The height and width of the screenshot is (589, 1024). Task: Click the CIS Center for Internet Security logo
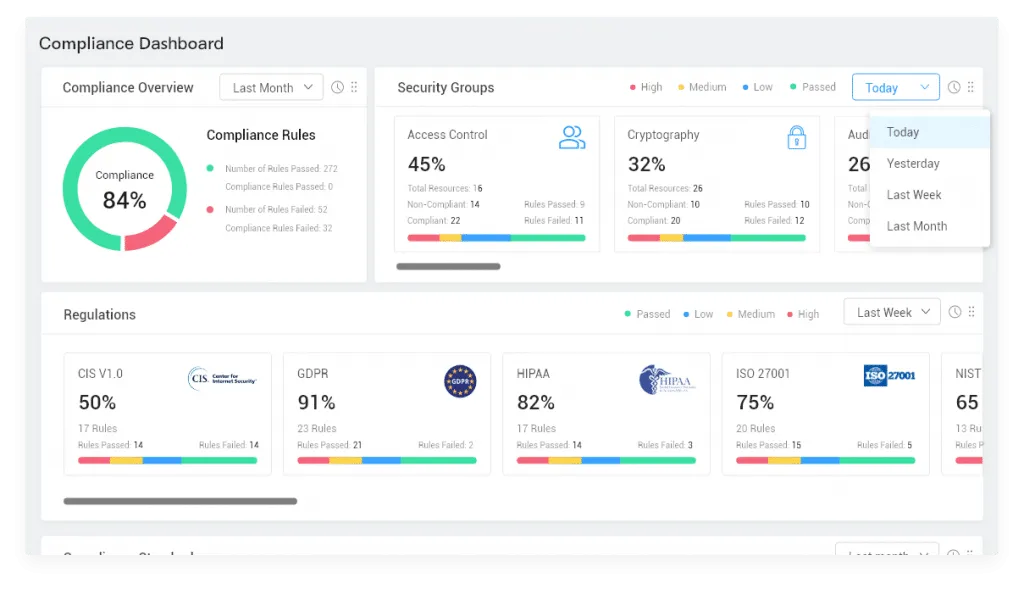(222, 378)
